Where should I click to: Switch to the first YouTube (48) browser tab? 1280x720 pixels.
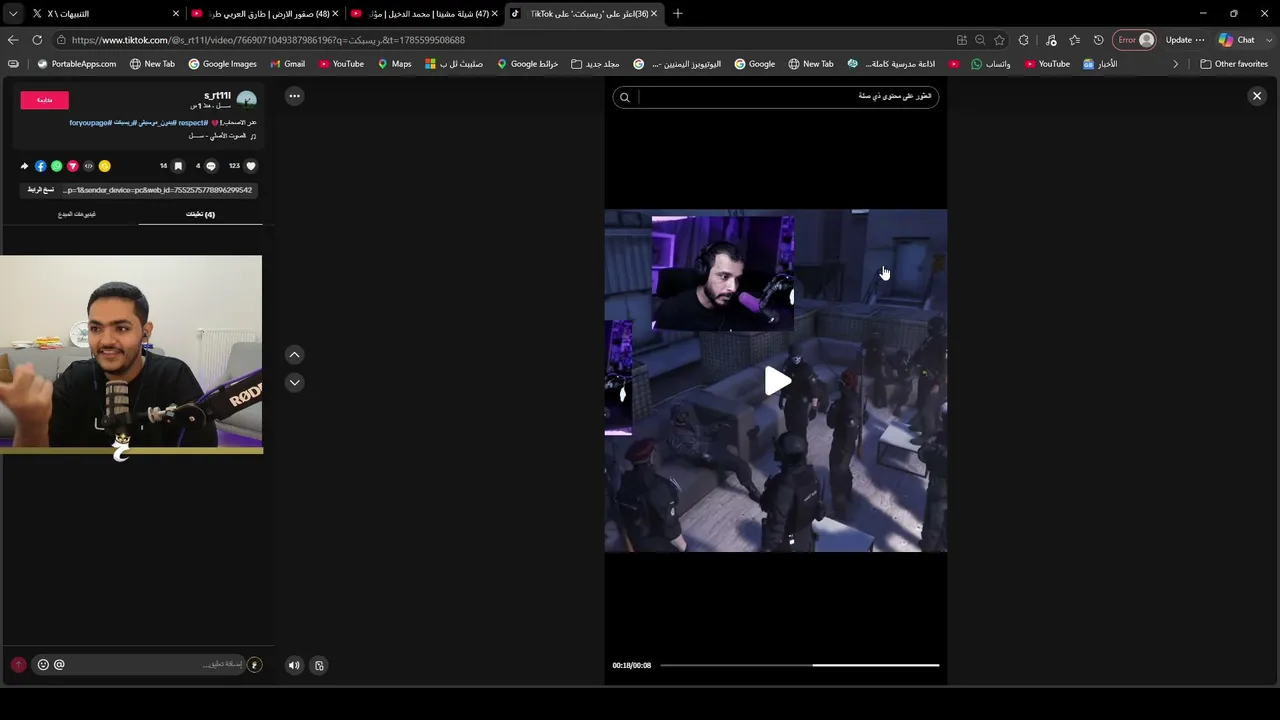(265, 13)
